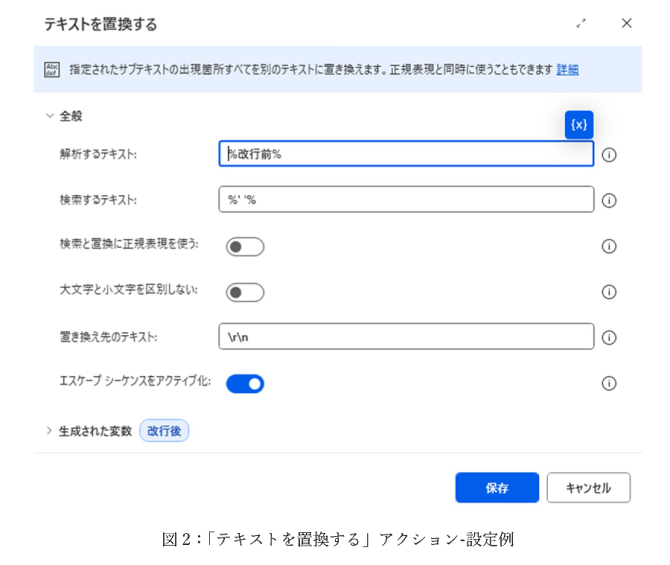The image size is (670, 565).
Task: Turn on 大文字と小文字を区別しない toggle
Action: 245,292
